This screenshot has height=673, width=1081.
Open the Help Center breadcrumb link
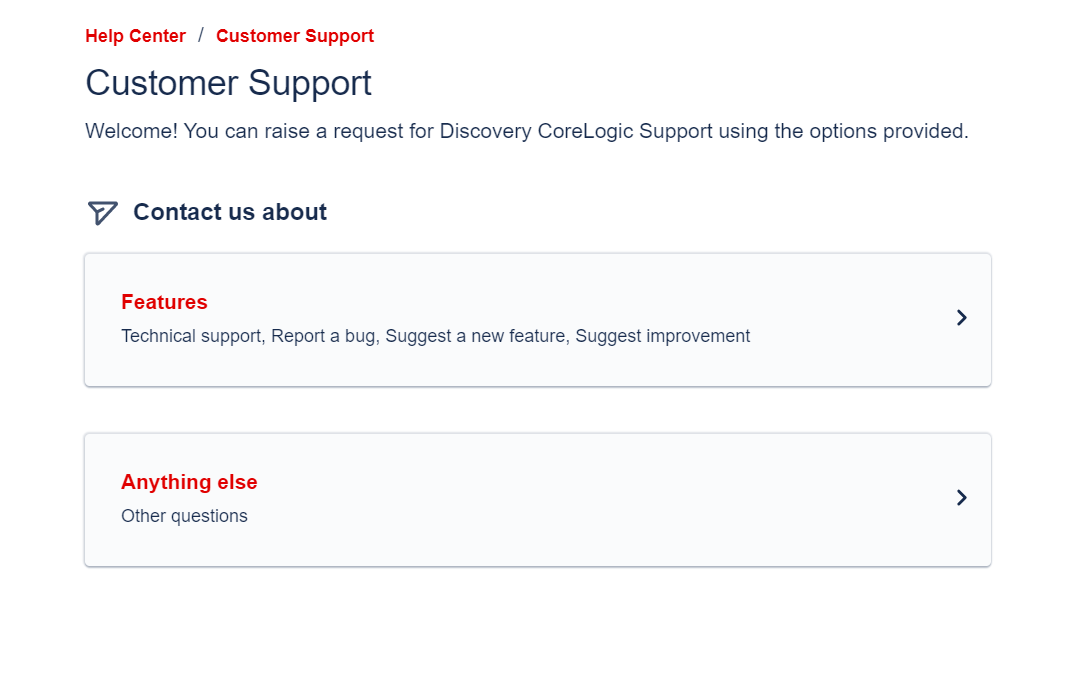(135, 36)
